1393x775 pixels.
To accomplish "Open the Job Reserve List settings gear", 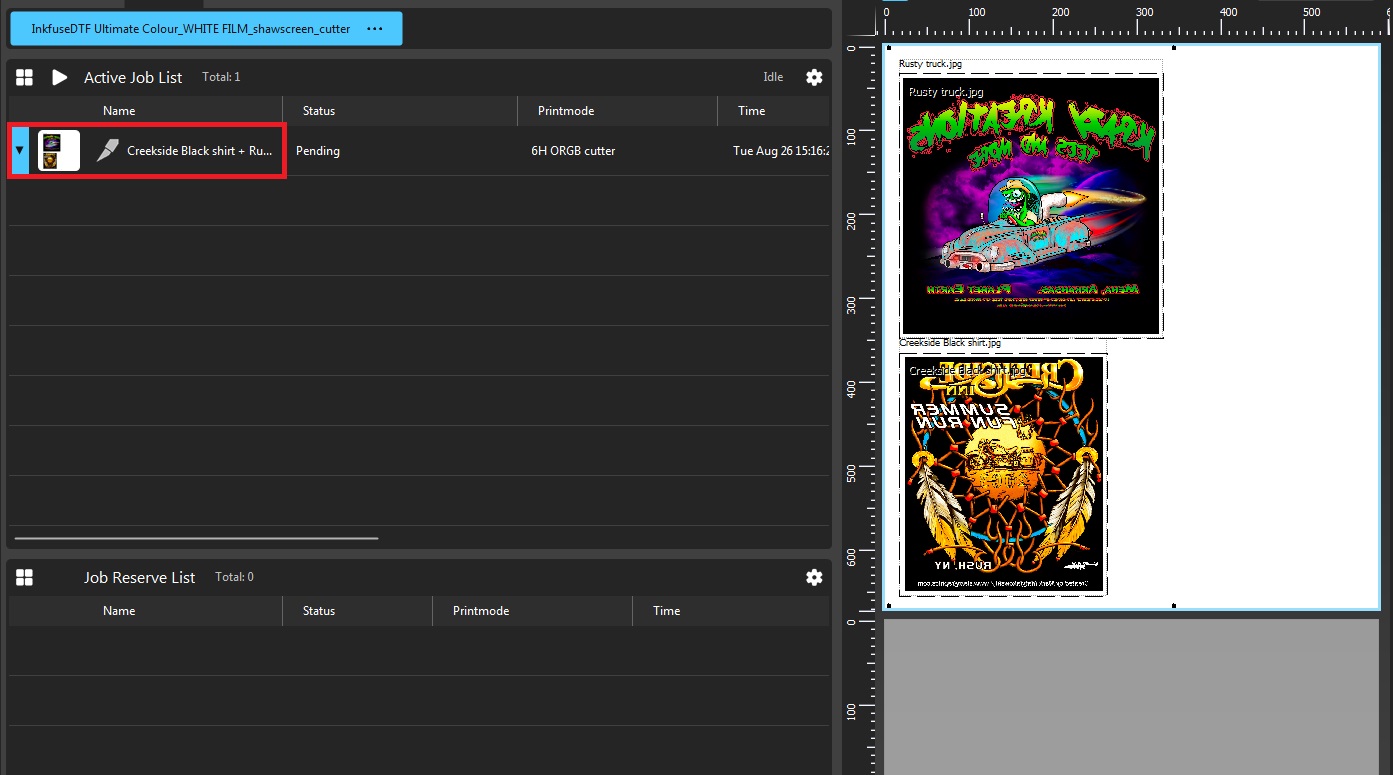I will point(814,577).
